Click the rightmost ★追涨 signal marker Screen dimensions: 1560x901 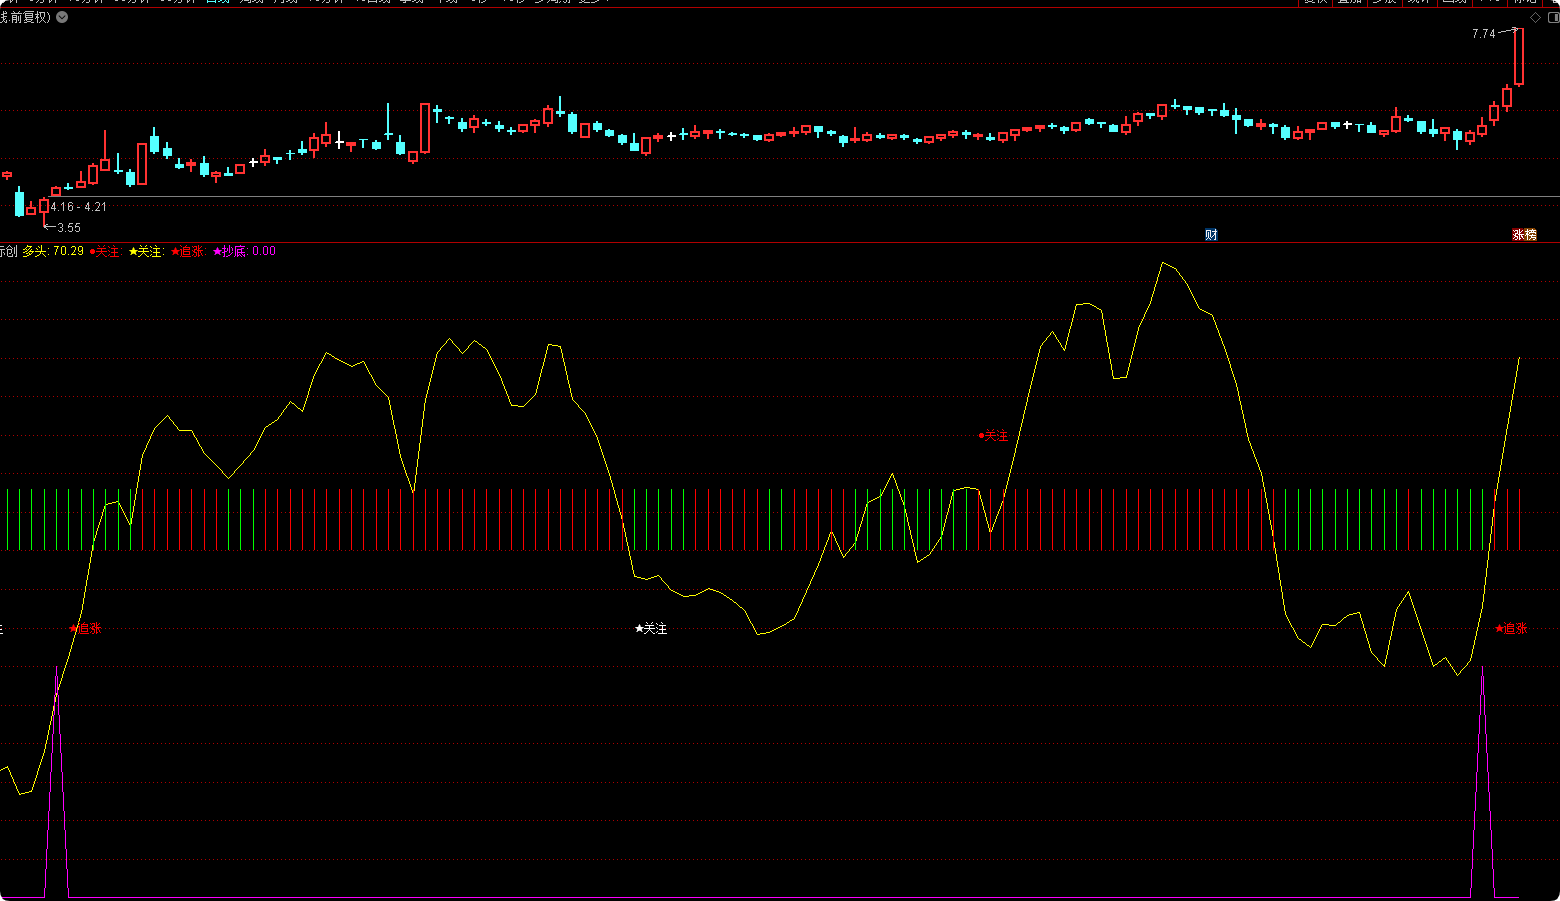point(1511,628)
